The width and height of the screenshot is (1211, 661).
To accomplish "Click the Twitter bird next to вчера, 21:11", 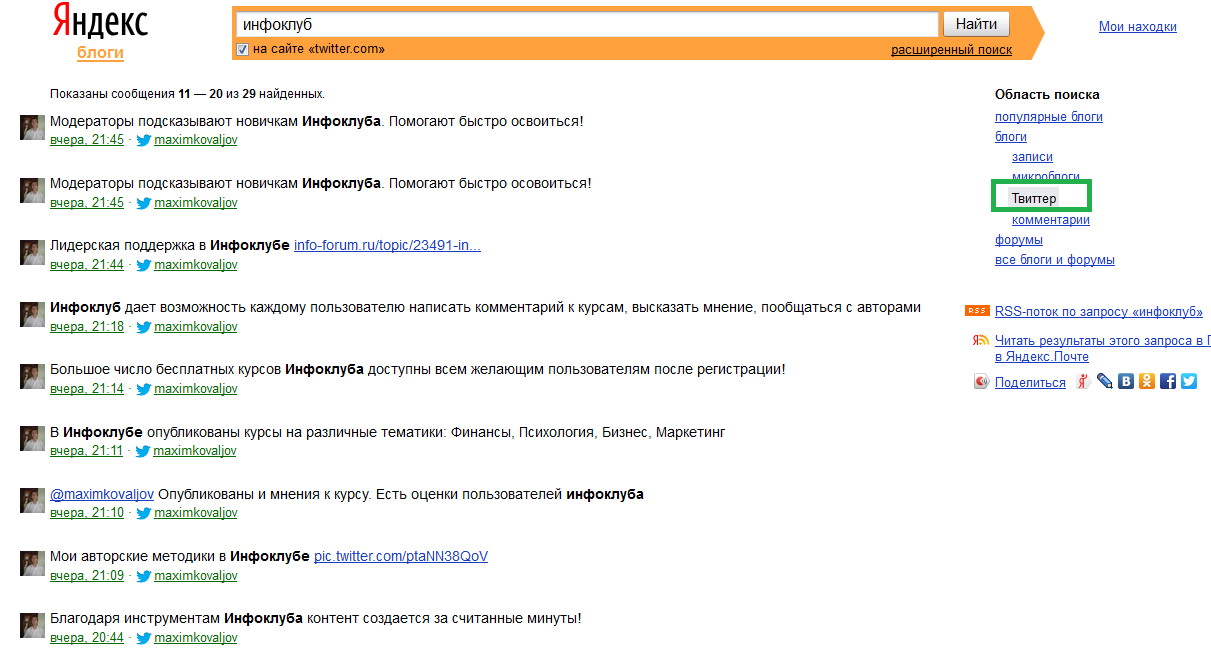I will 143,451.
